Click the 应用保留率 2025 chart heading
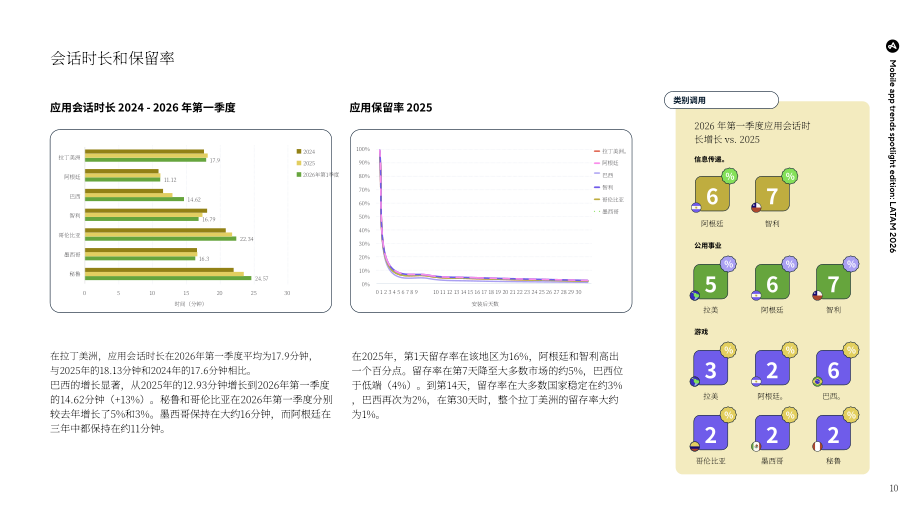Screen dimensions: 920x518 pos(391,107)
